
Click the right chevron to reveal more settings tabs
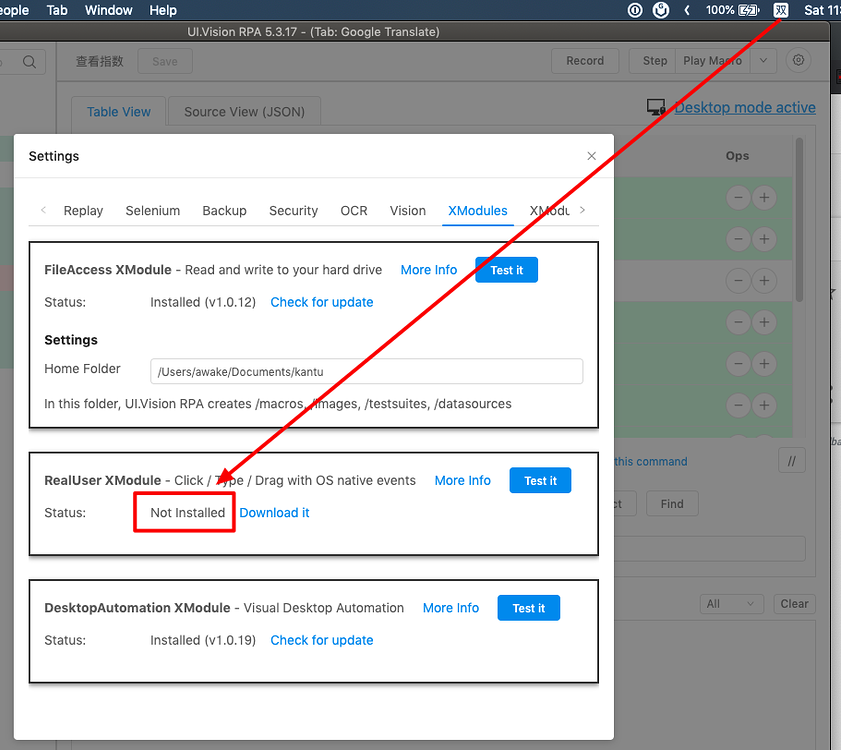click(582, 210)
